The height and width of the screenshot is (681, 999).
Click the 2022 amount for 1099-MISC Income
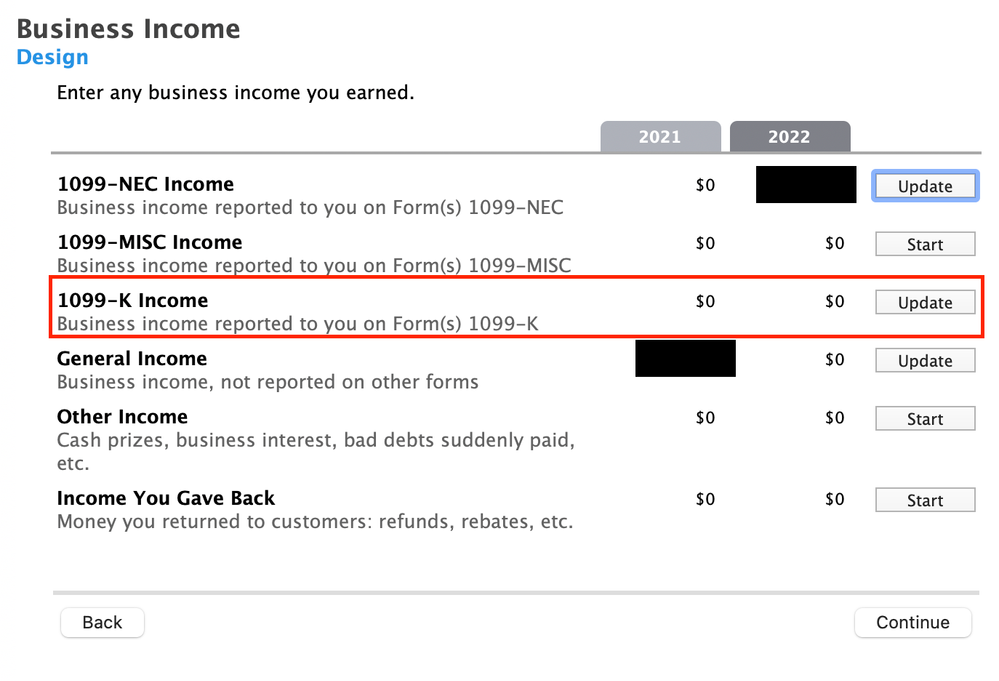click(x=834, y=243)
